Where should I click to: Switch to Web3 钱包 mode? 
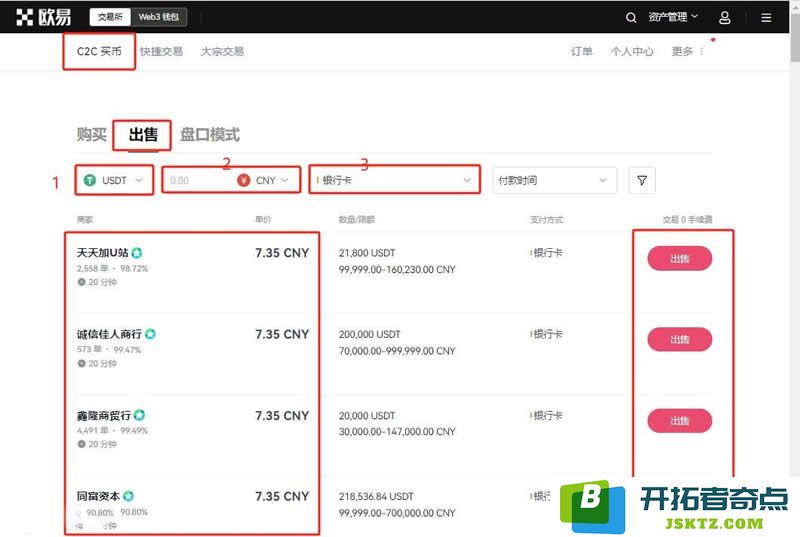159,17
